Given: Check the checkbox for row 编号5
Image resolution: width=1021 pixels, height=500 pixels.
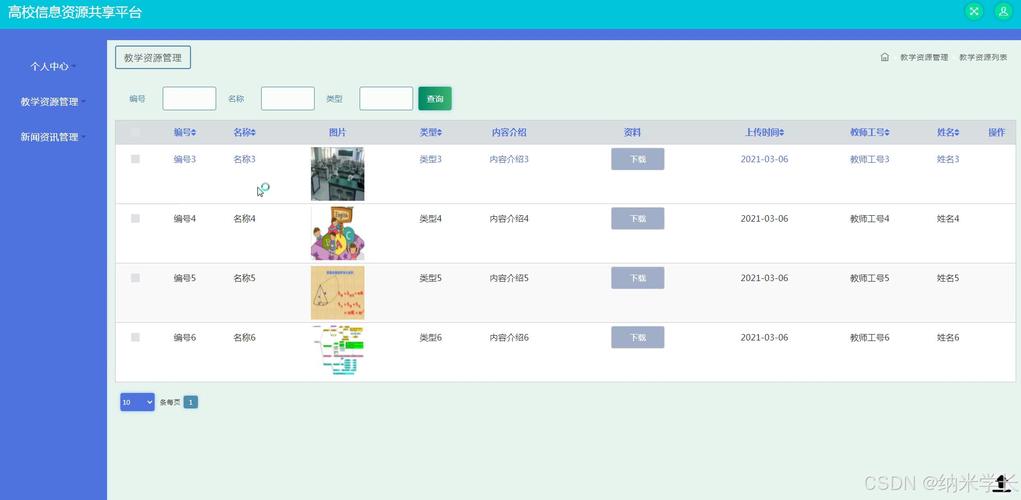Looking at the screenshot, I should pyautogui.click(x=135, y=278).
